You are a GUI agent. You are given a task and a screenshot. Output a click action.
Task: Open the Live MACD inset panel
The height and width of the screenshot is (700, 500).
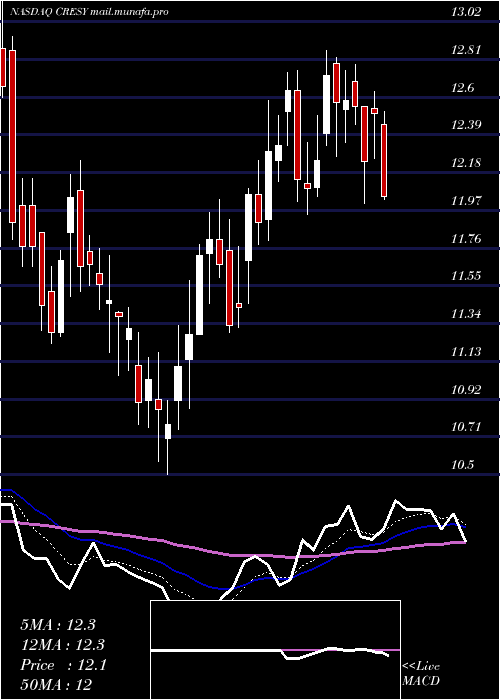tap(275, 650)
